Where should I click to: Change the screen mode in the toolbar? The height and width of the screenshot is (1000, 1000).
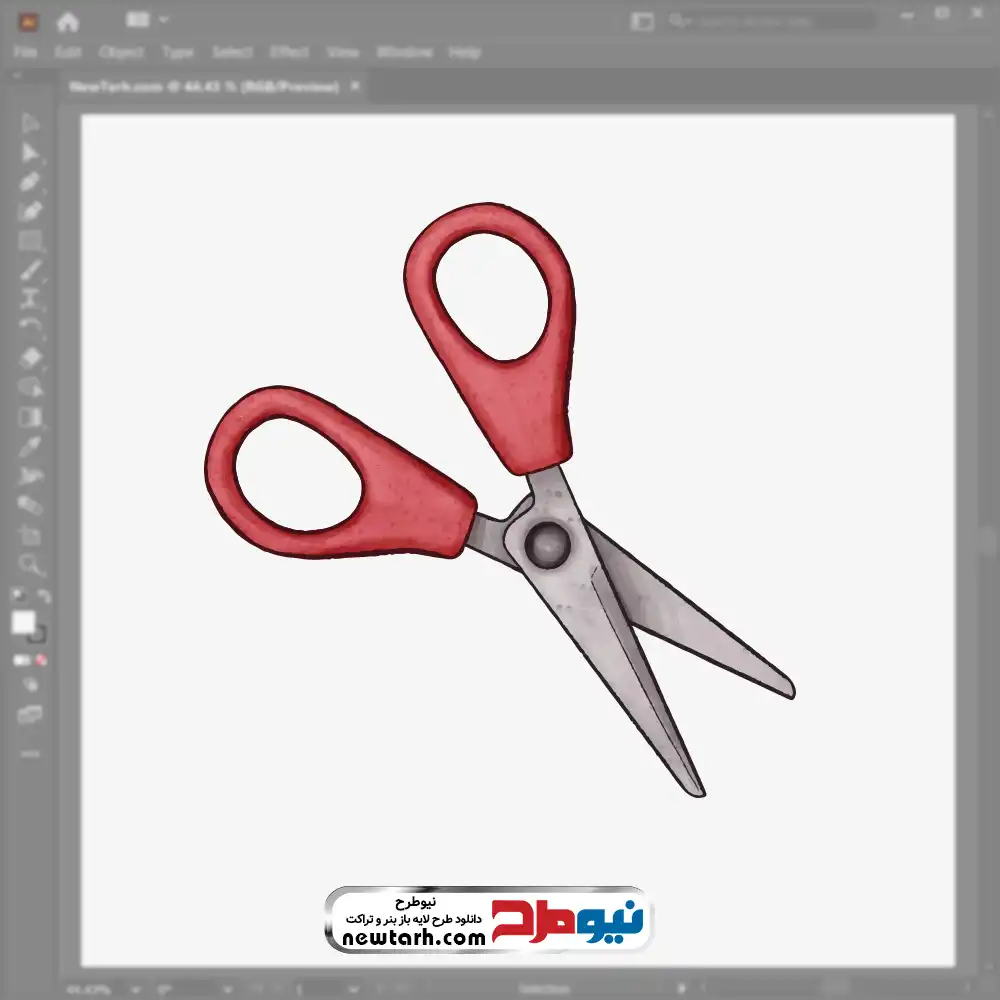click(x=30, y=714)
